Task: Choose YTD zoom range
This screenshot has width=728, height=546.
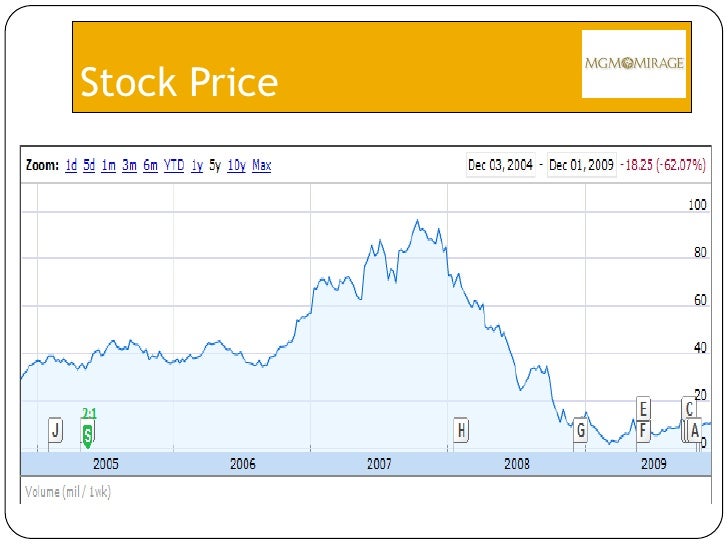Action: 174,165
